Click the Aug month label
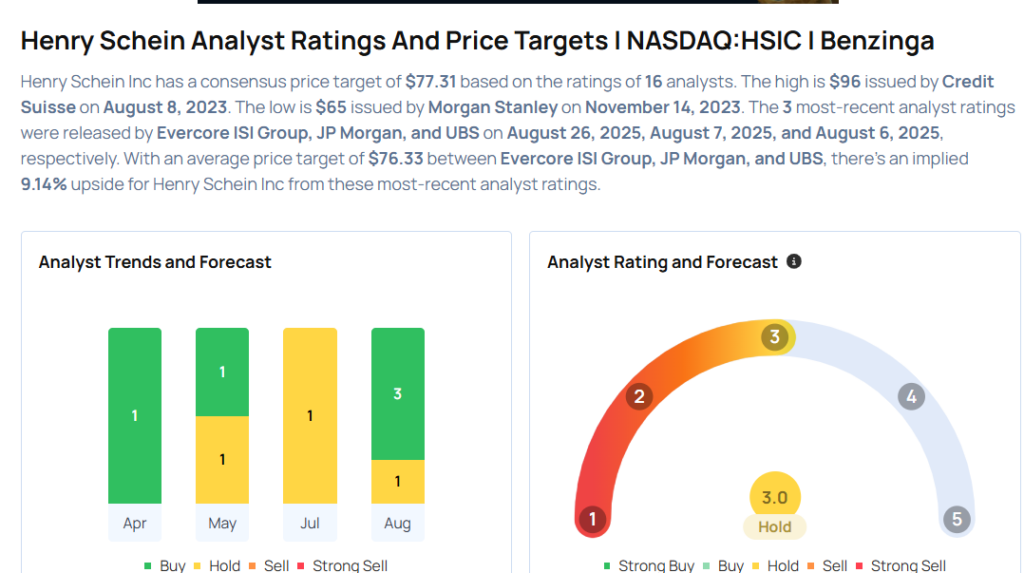Viewport: 1024px width, 573px height. pyautogui.click(x=398, y=523)
